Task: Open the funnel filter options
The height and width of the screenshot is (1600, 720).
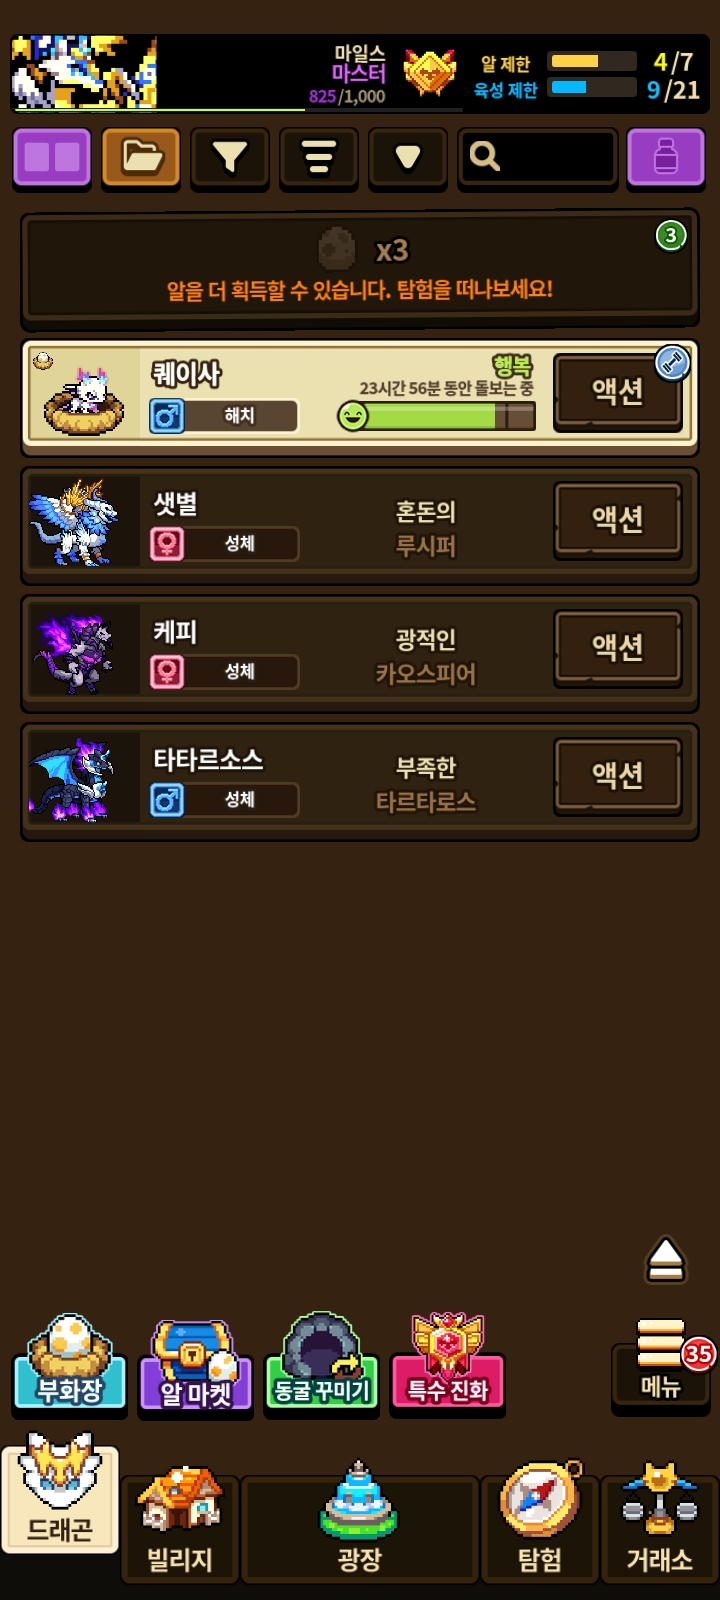Action: 230,158
